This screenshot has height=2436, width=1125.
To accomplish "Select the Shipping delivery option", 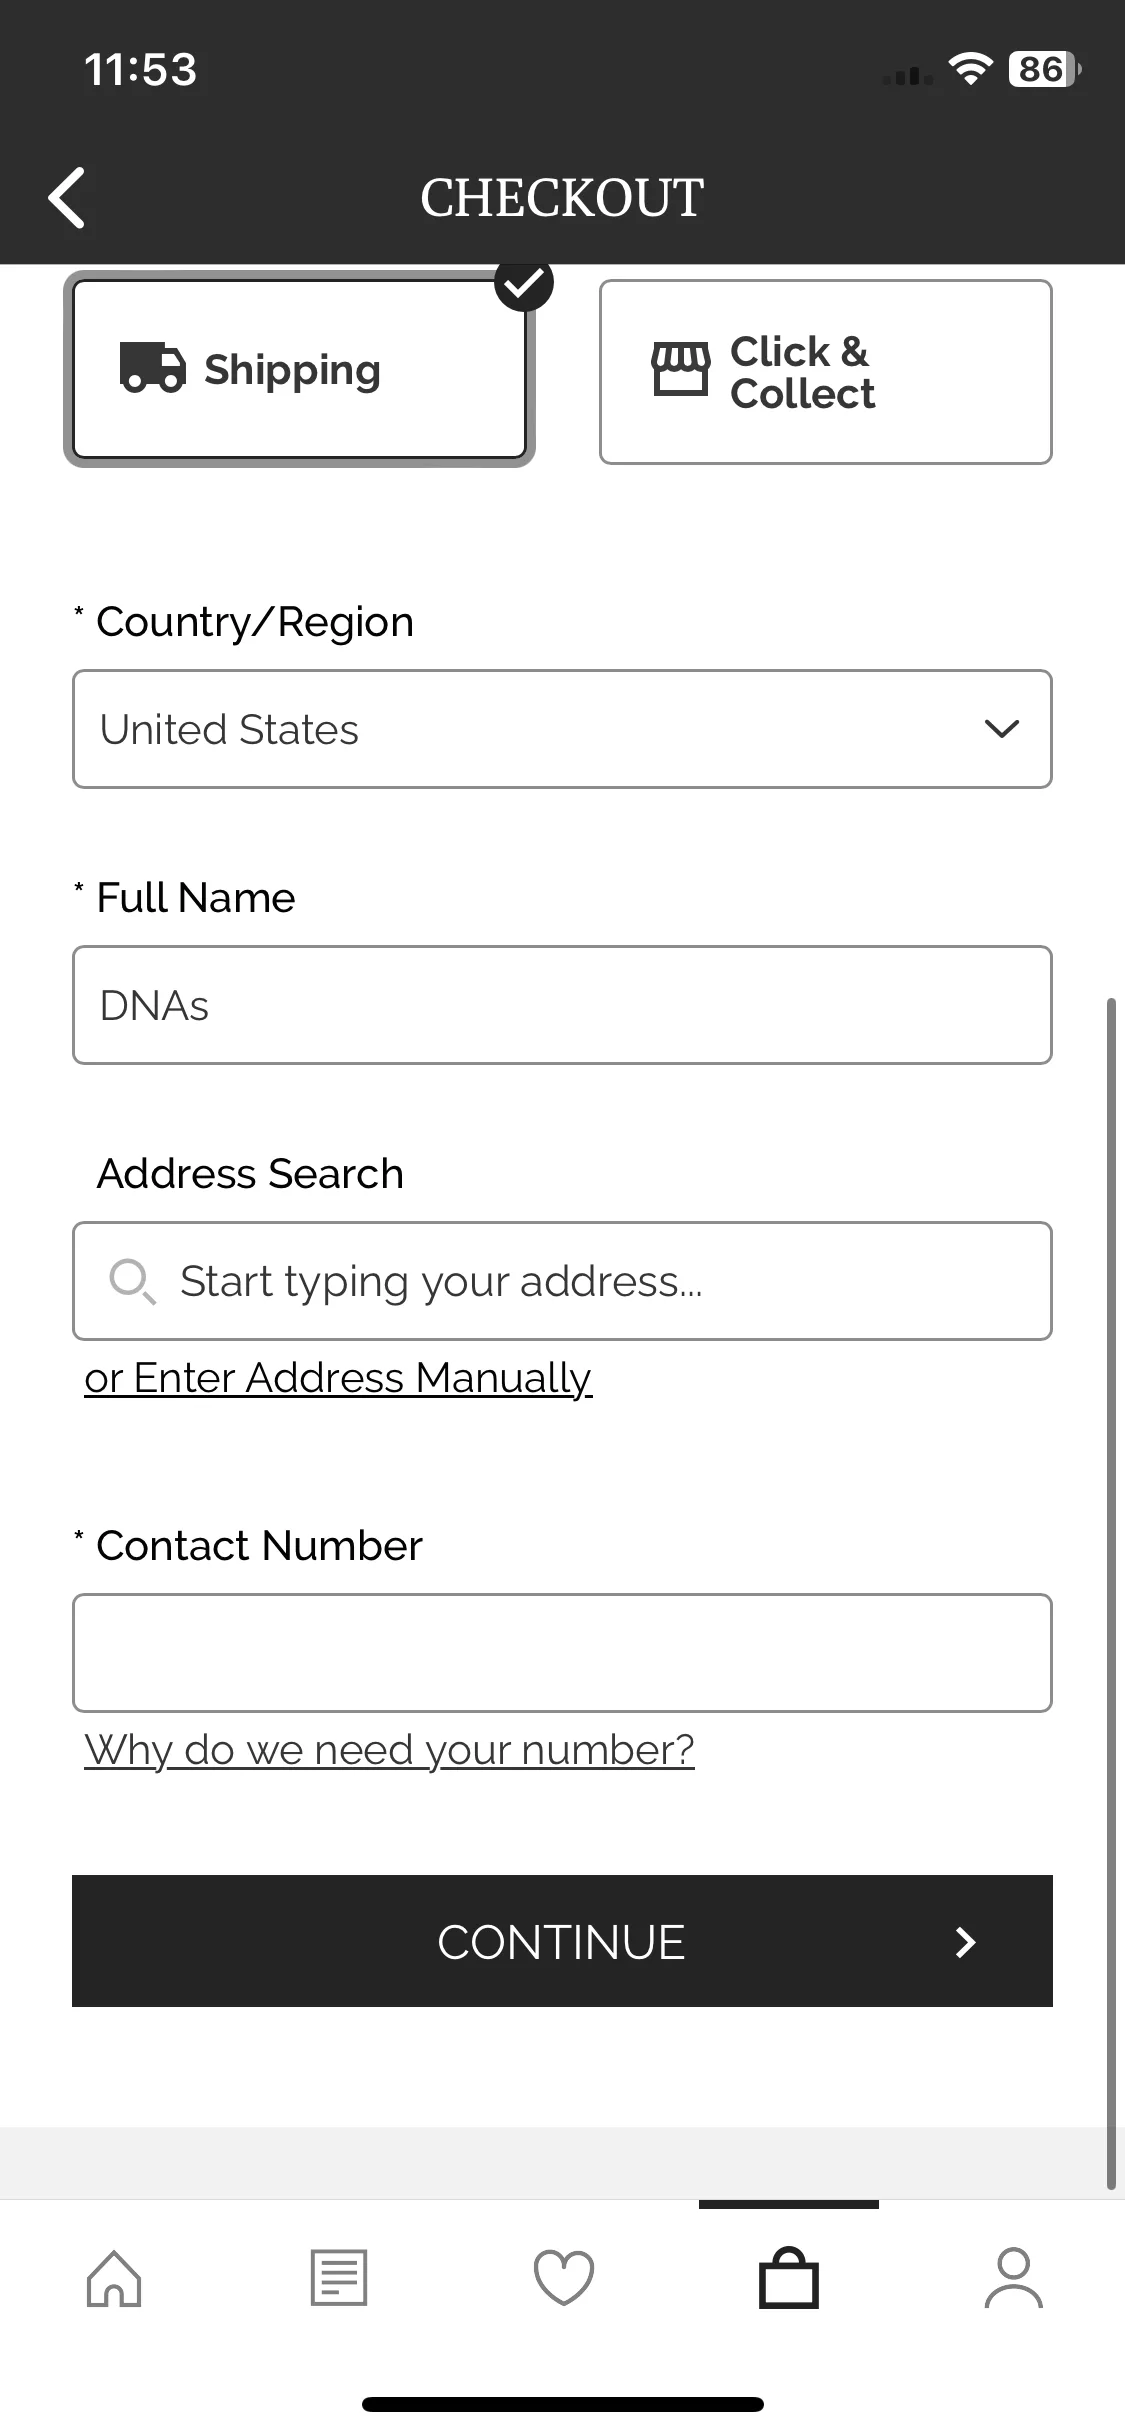I will click(299, 369).
